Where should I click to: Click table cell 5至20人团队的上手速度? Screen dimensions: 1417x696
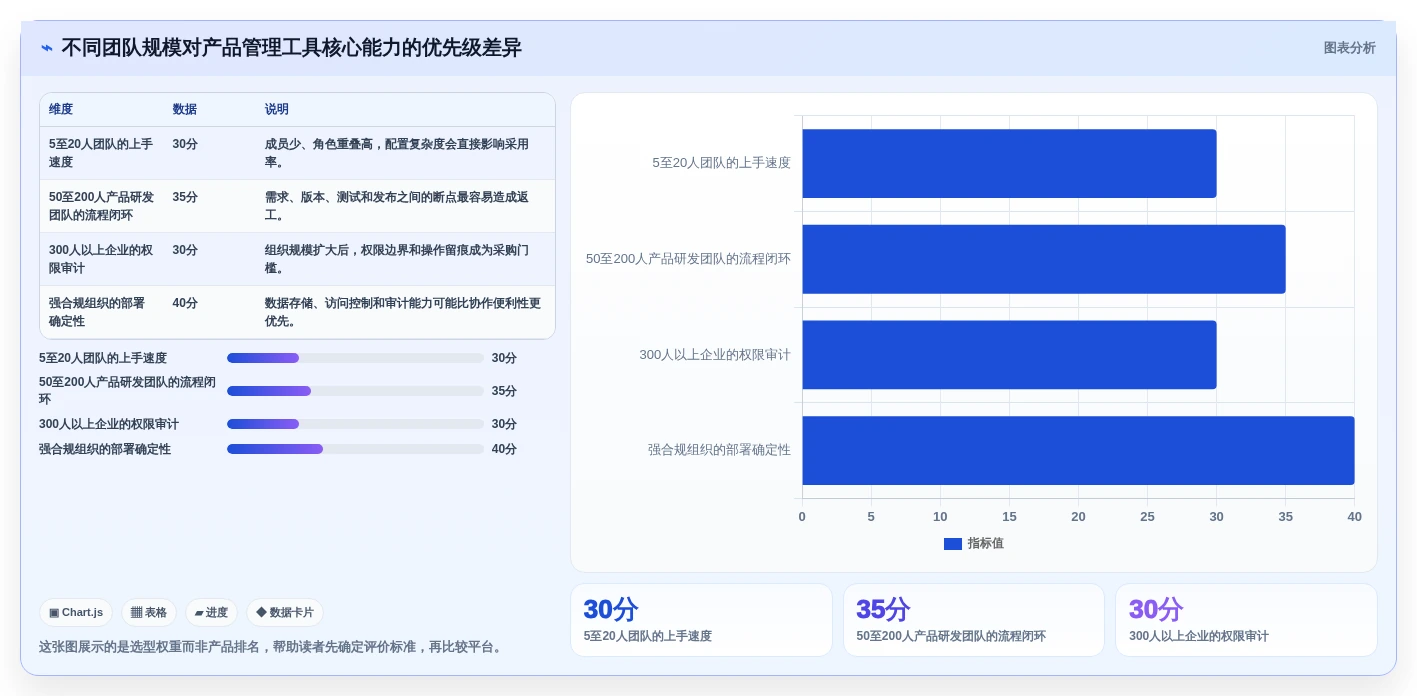pos(101,153)
